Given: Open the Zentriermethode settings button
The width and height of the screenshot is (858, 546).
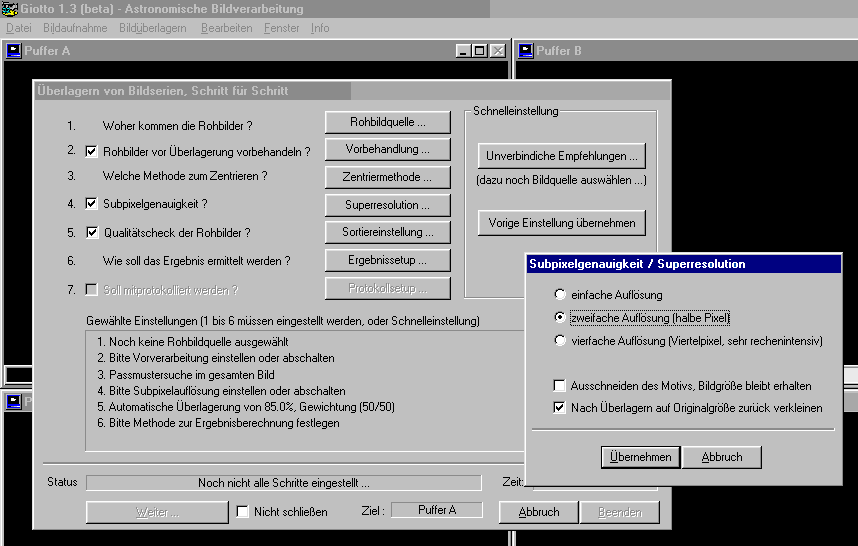Looking at the screenshot, I should 387,177.
